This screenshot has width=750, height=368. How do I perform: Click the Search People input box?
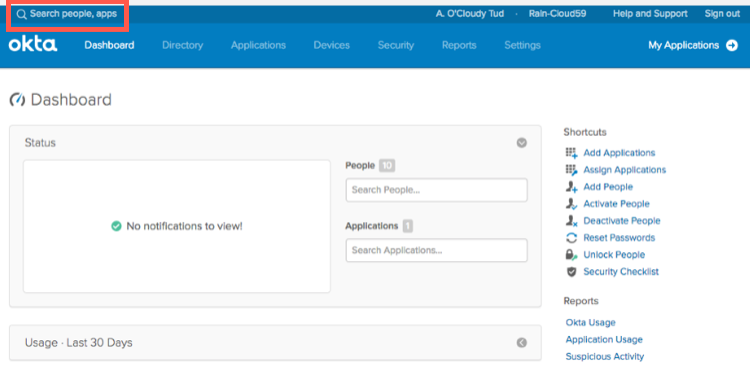(x=436, y=190)
